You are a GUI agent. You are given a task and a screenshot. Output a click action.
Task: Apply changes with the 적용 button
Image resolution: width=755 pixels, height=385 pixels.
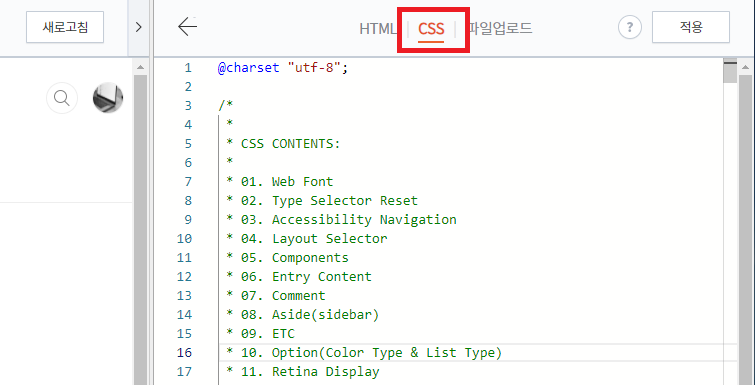click(x=691, y=27)
